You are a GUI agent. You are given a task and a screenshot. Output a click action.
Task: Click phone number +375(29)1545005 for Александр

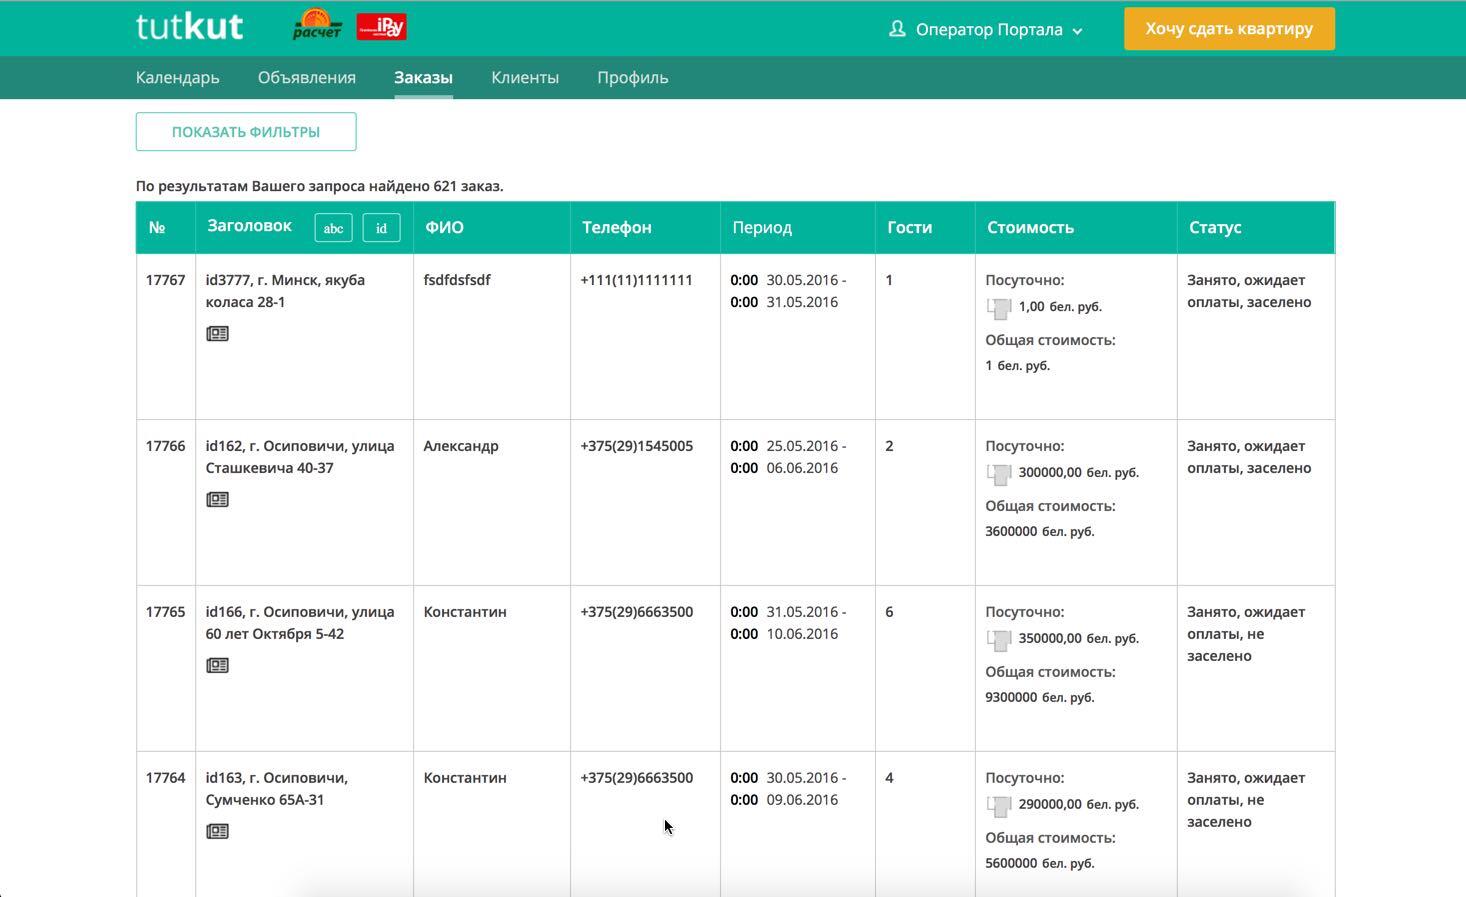tap(637, 446)
